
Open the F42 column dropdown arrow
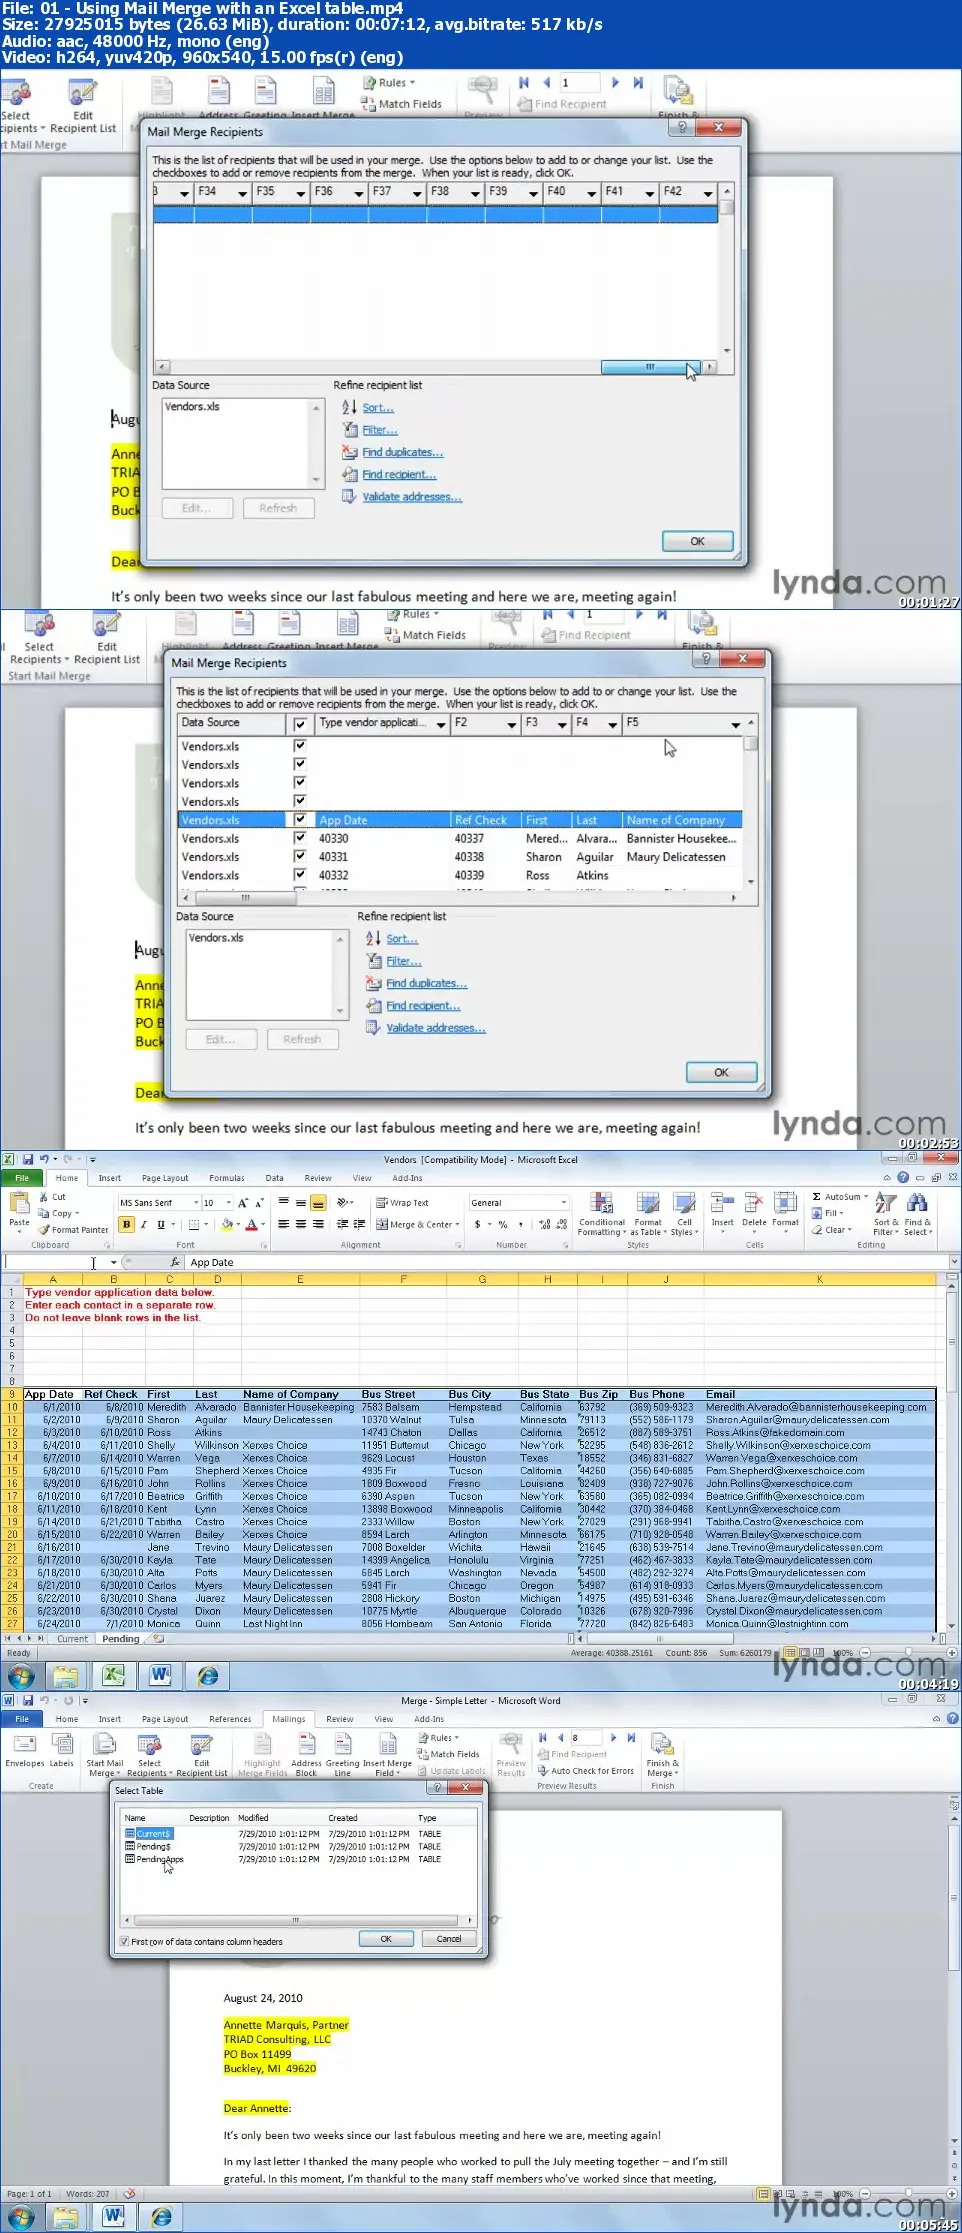[x=708, y=193]
